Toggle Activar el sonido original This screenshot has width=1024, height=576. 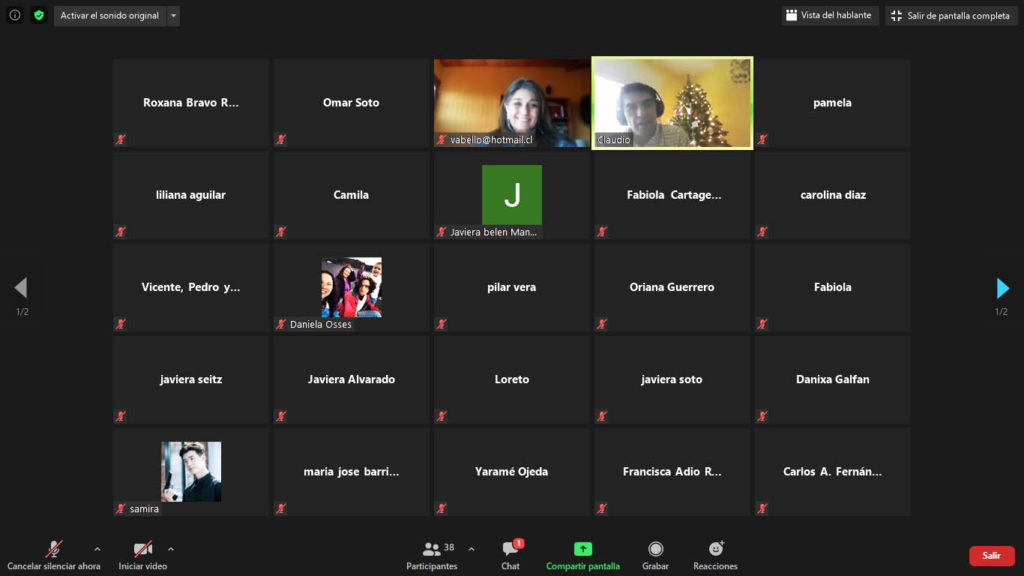[x=109, y=16]
